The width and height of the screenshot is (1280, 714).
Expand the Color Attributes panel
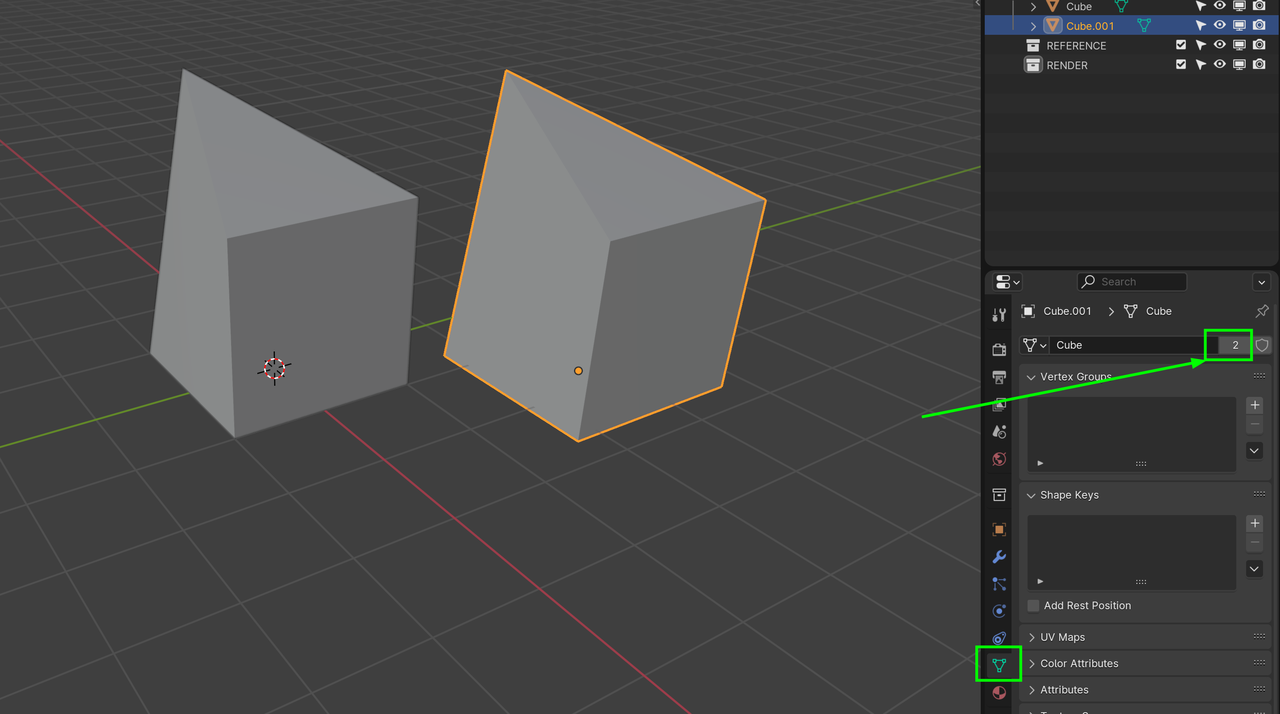(1031, 664)
